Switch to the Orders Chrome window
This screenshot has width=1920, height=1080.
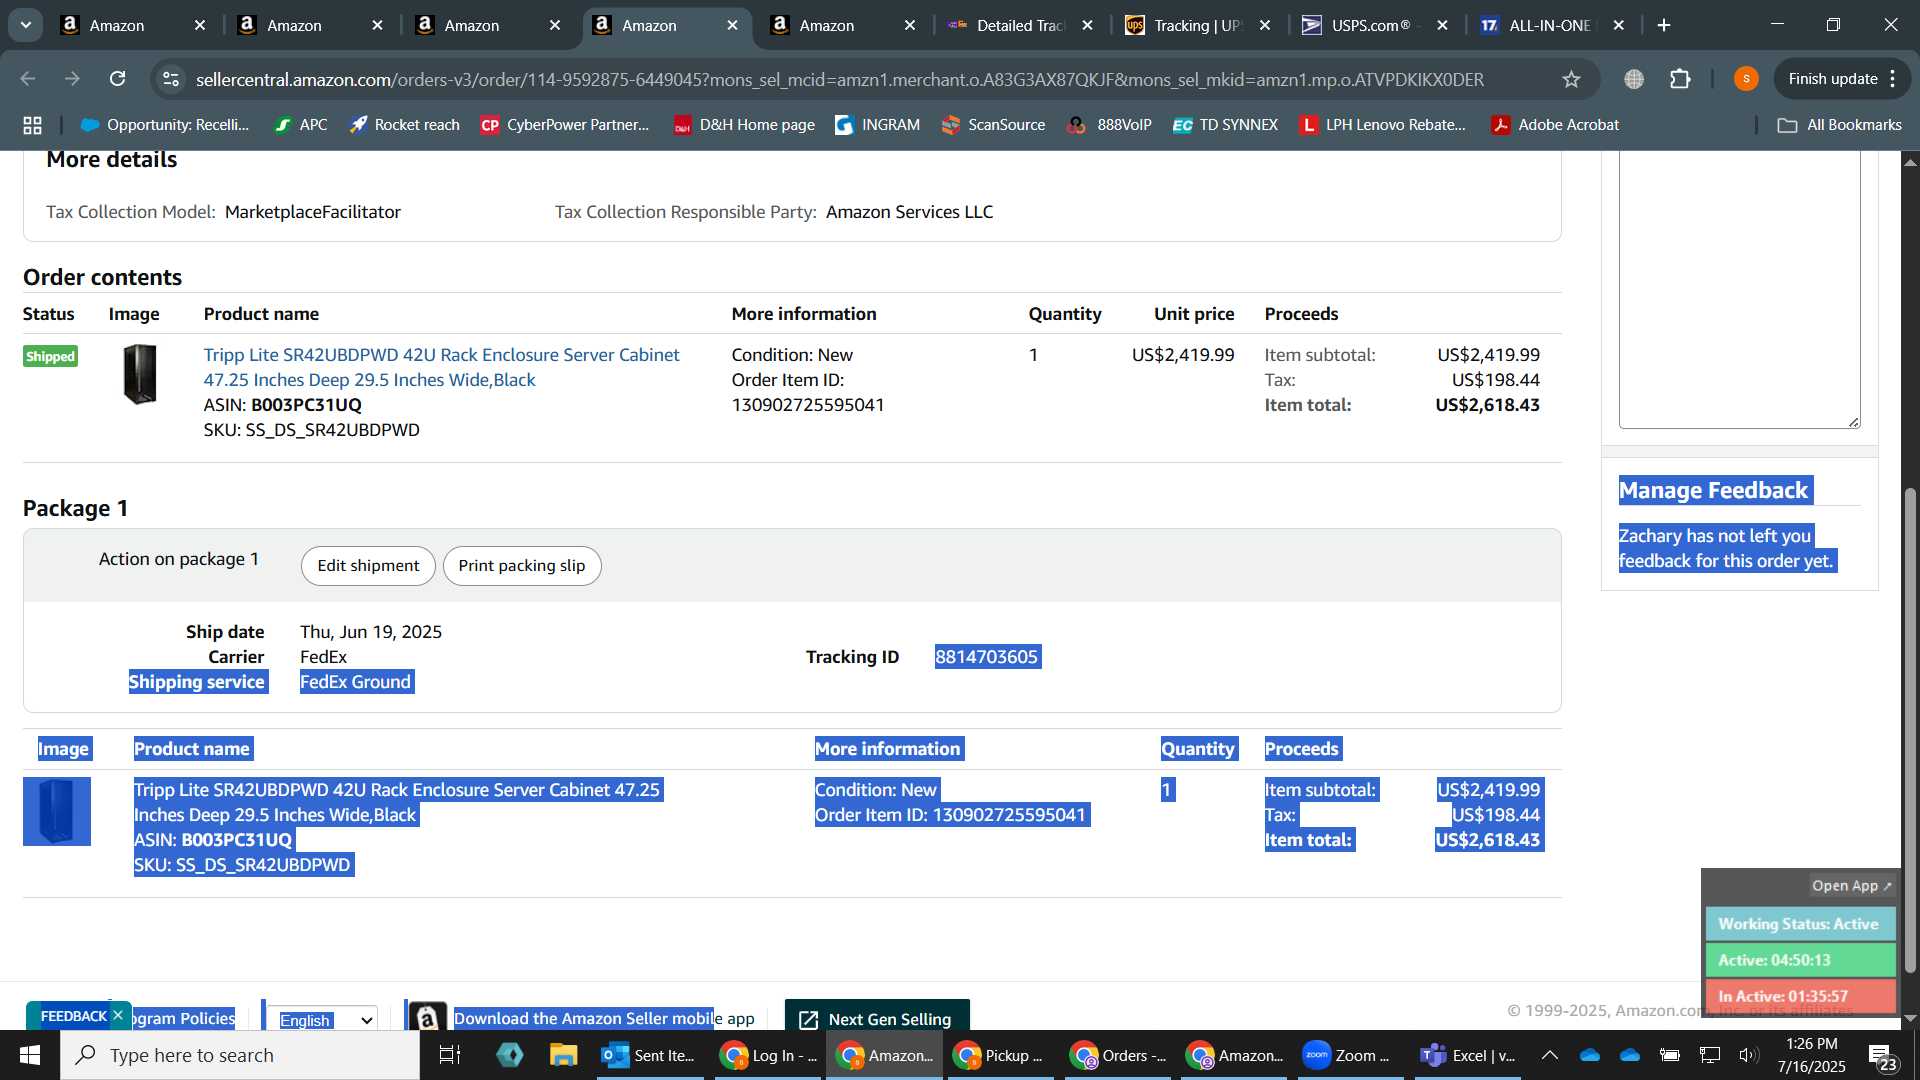pos(1118,1055)
